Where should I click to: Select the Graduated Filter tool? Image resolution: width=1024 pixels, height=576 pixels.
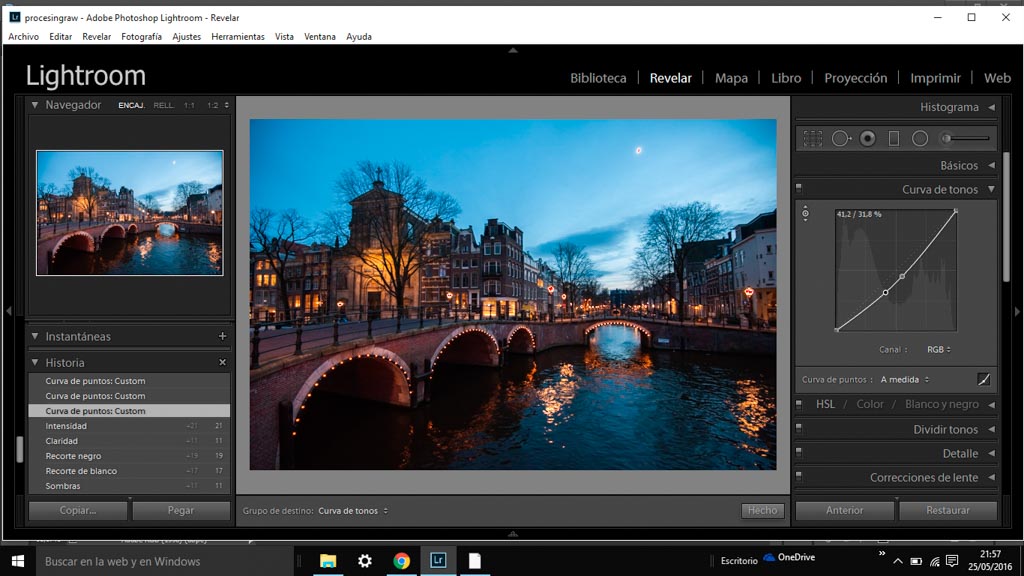tap(894, 139)
